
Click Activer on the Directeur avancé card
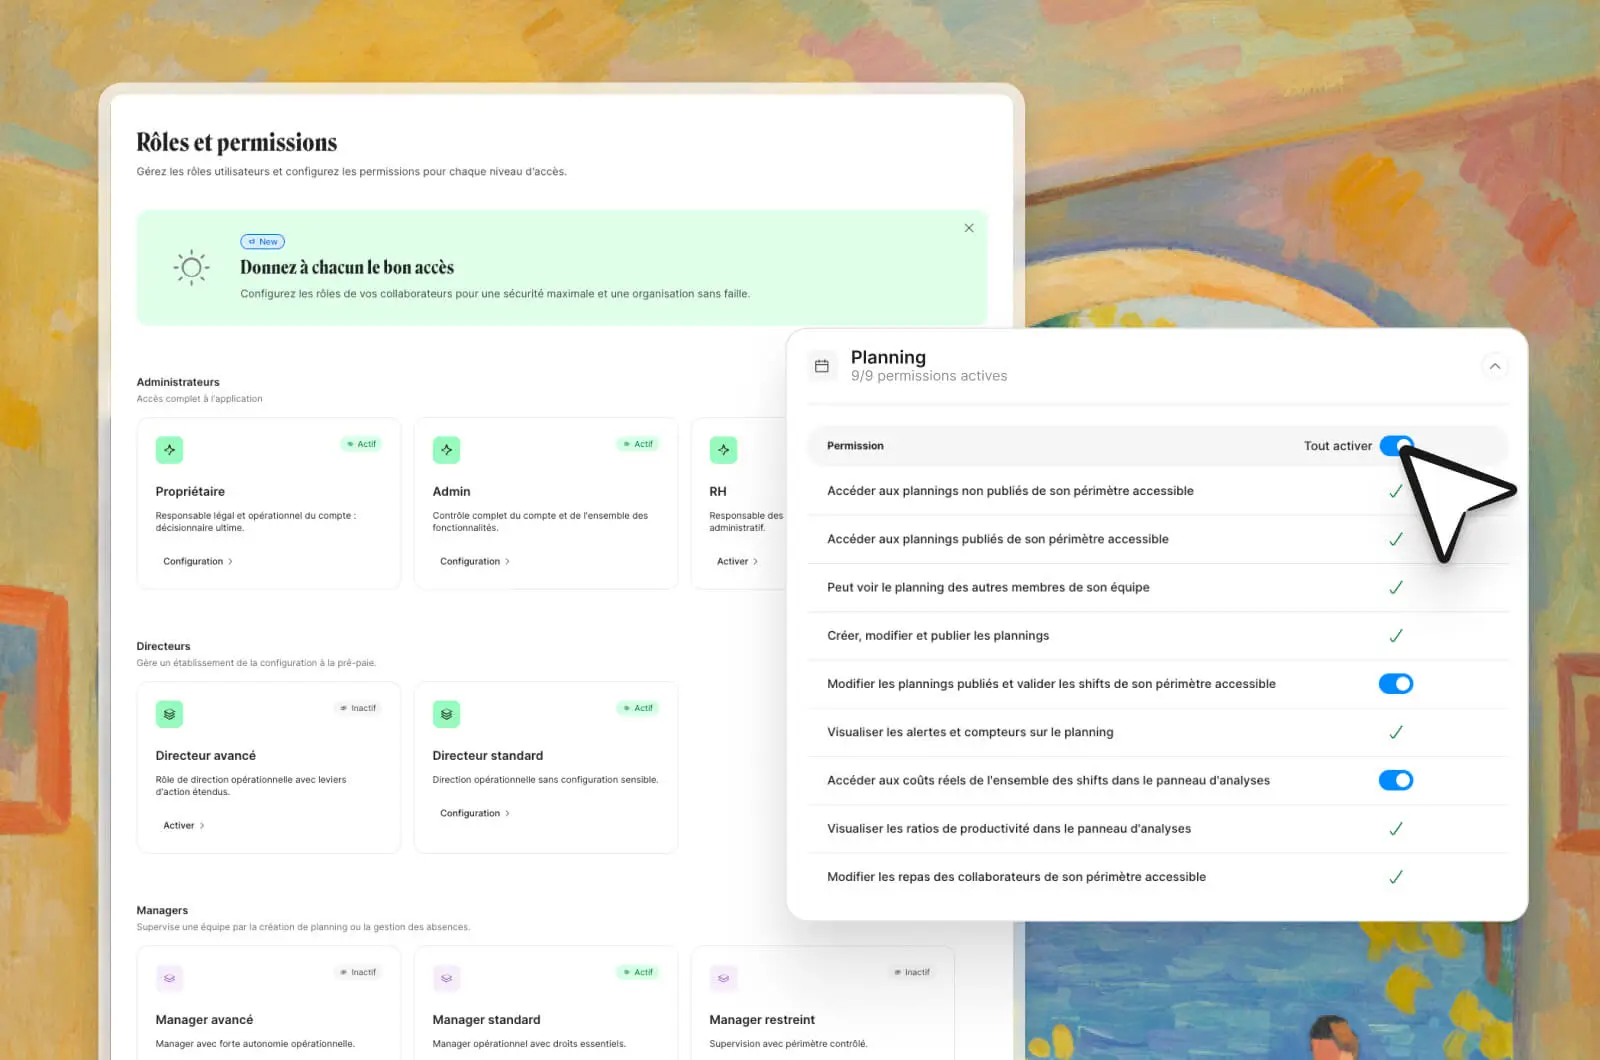pos(184,826)
